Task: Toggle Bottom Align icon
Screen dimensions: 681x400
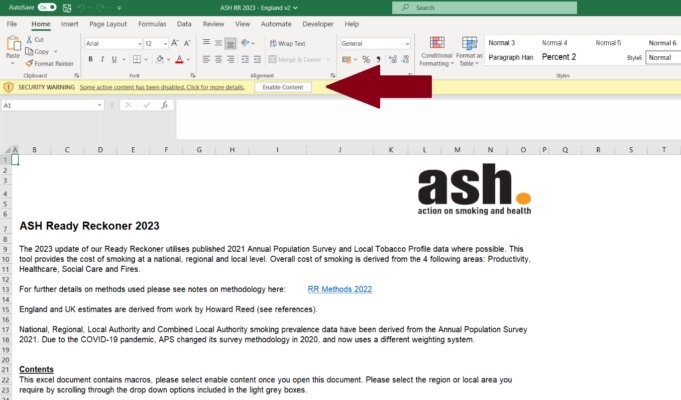Action: (230, 43)
